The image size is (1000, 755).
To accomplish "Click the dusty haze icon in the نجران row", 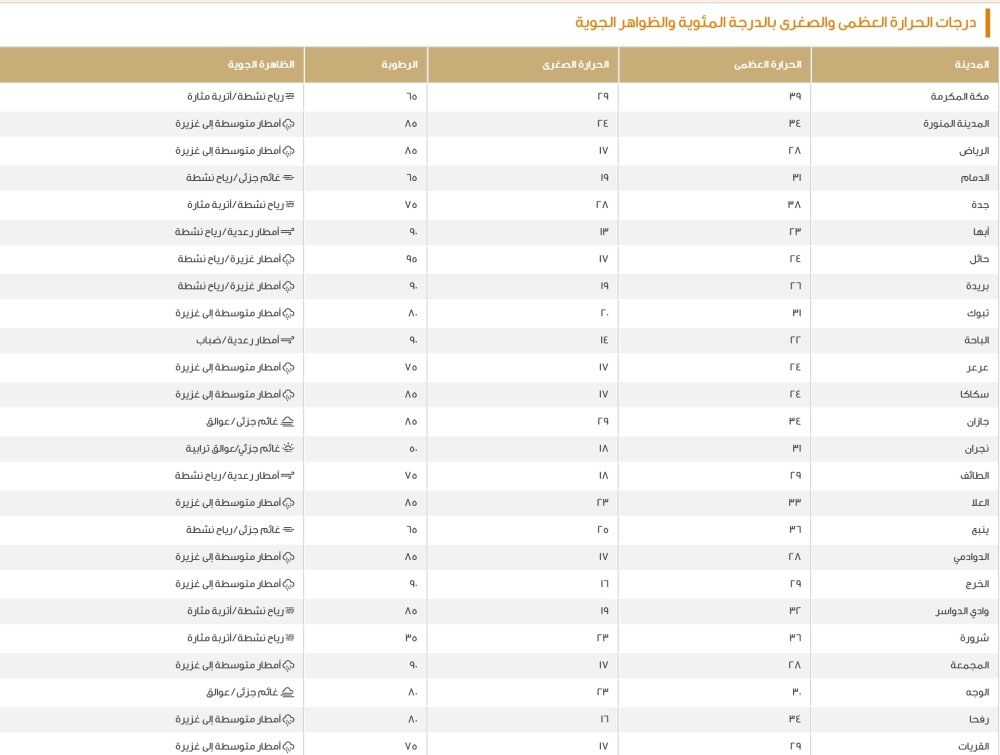I will (289, 449).
